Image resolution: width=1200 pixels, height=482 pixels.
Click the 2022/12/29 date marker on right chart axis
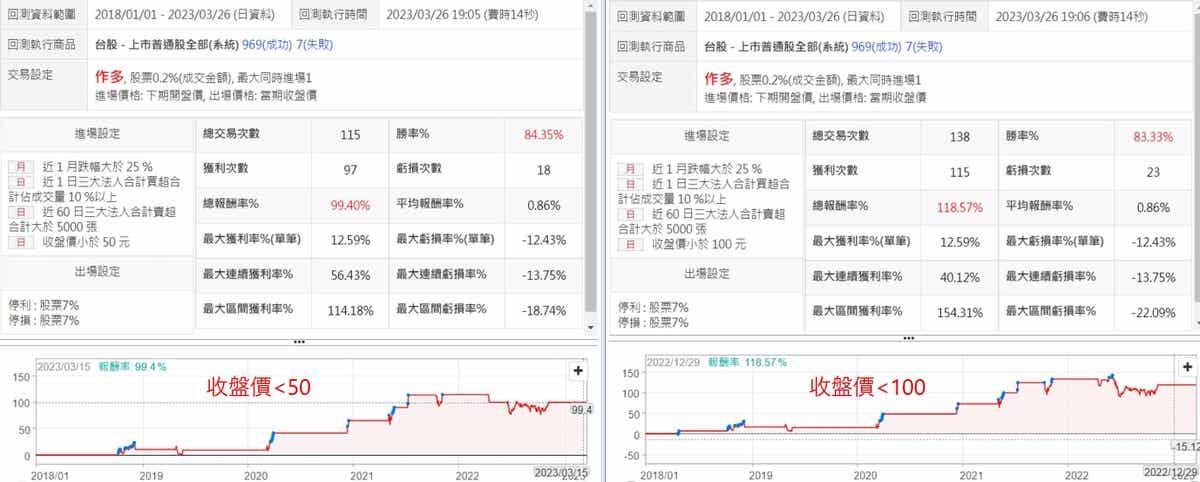coord(1171,472)
